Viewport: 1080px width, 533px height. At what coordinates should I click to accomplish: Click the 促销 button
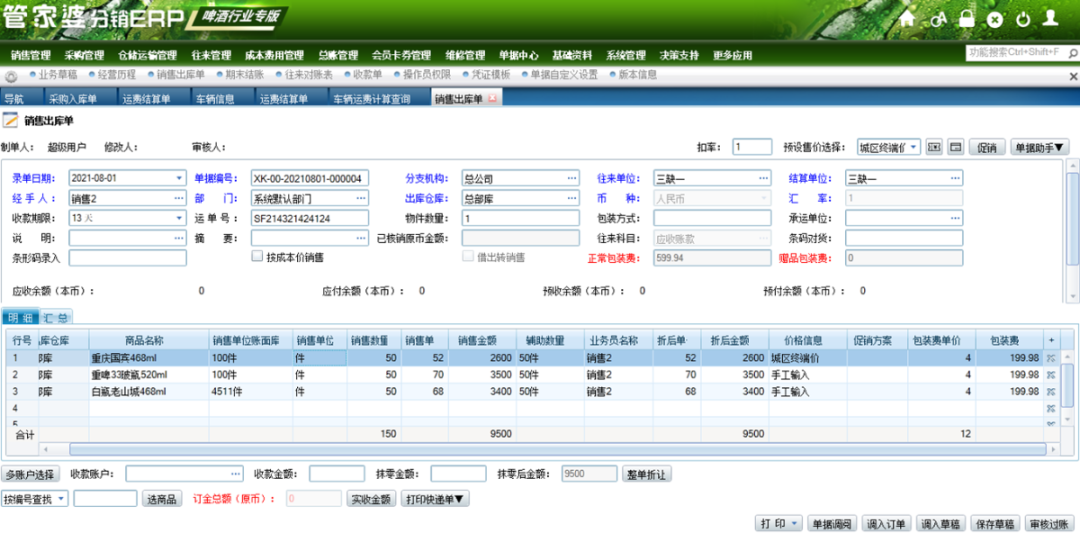click(987, 147)
